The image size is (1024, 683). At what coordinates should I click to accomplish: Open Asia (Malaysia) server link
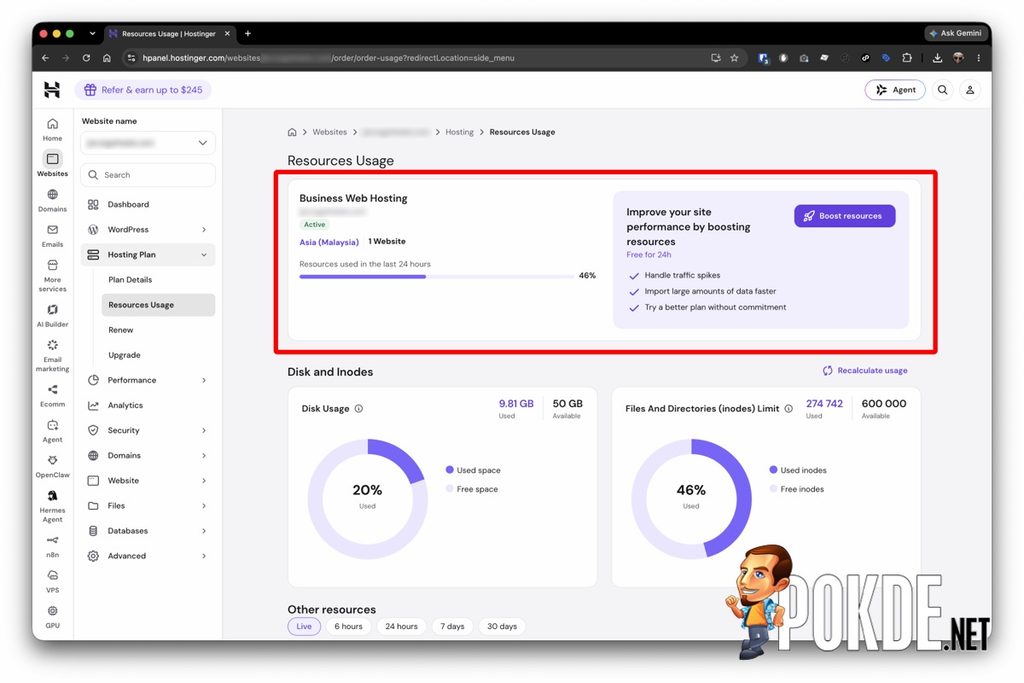[329, 242]
